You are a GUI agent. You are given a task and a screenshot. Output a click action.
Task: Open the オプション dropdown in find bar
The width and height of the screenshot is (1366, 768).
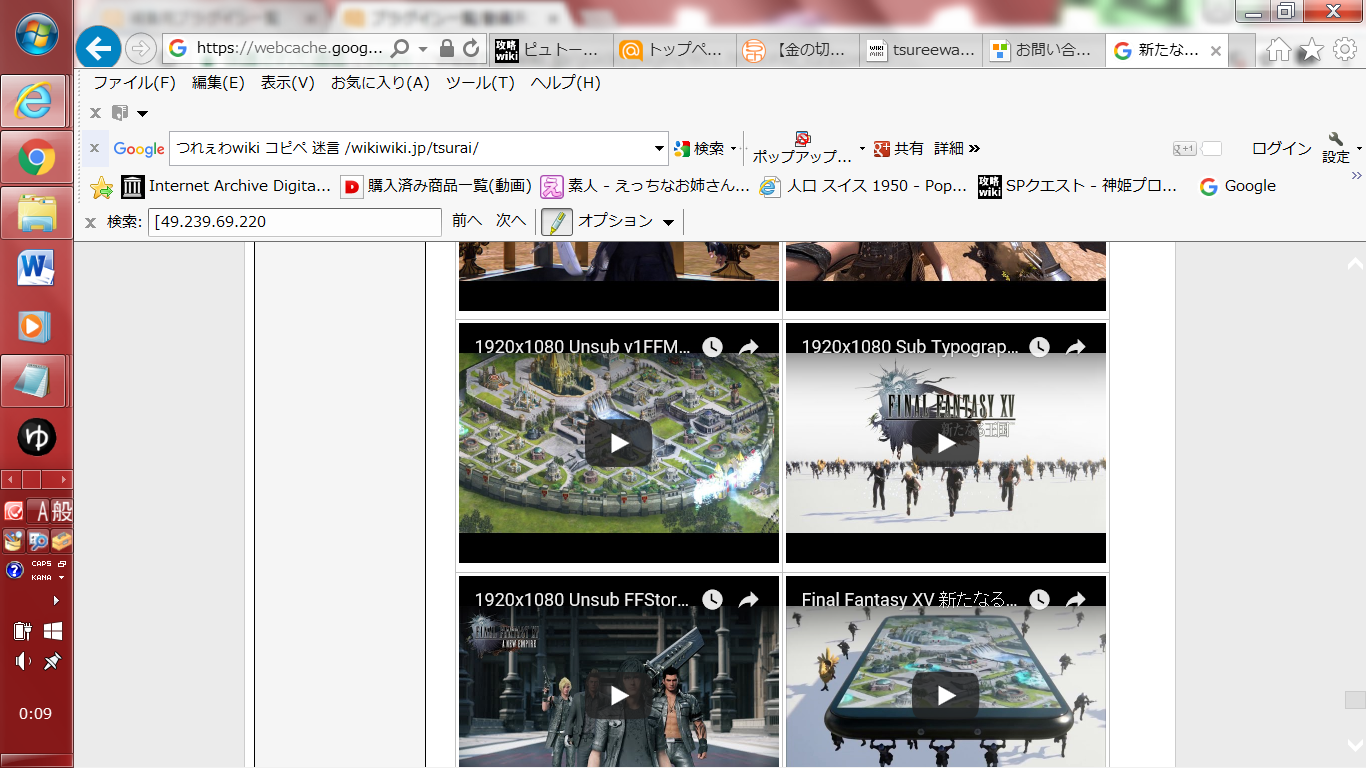tap(669, 222)
